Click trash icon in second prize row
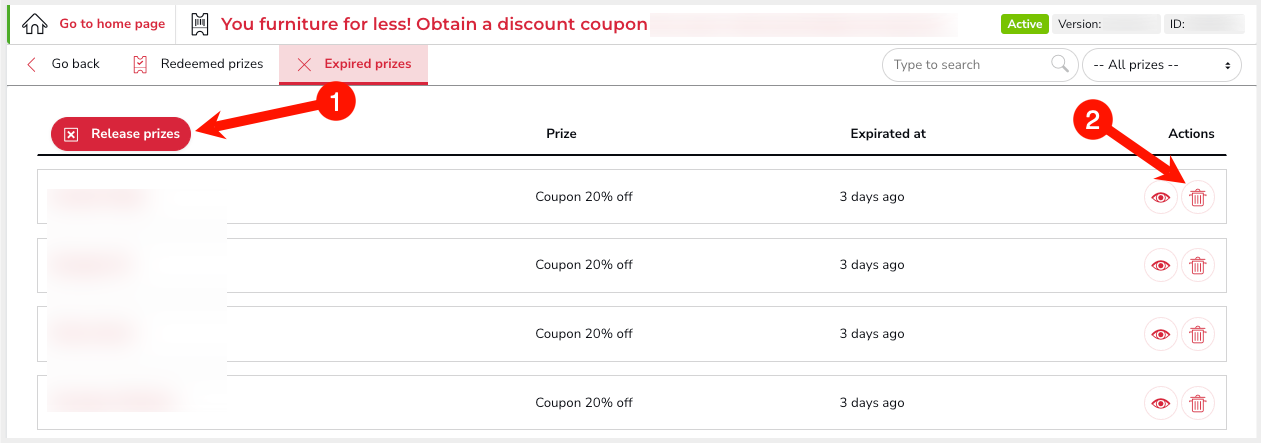The height and width of the screenshot is (444, 1261). pyautogui.click(x=1198, y=265)
